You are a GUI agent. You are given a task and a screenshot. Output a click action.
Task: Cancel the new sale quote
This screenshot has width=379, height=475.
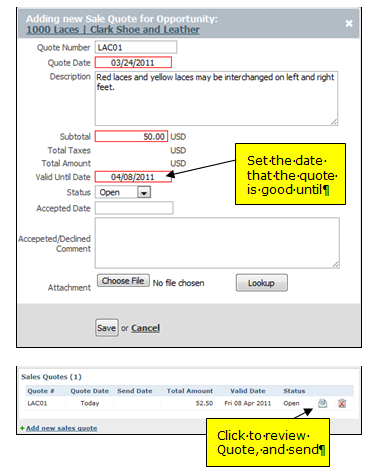[x=145, y=328]
